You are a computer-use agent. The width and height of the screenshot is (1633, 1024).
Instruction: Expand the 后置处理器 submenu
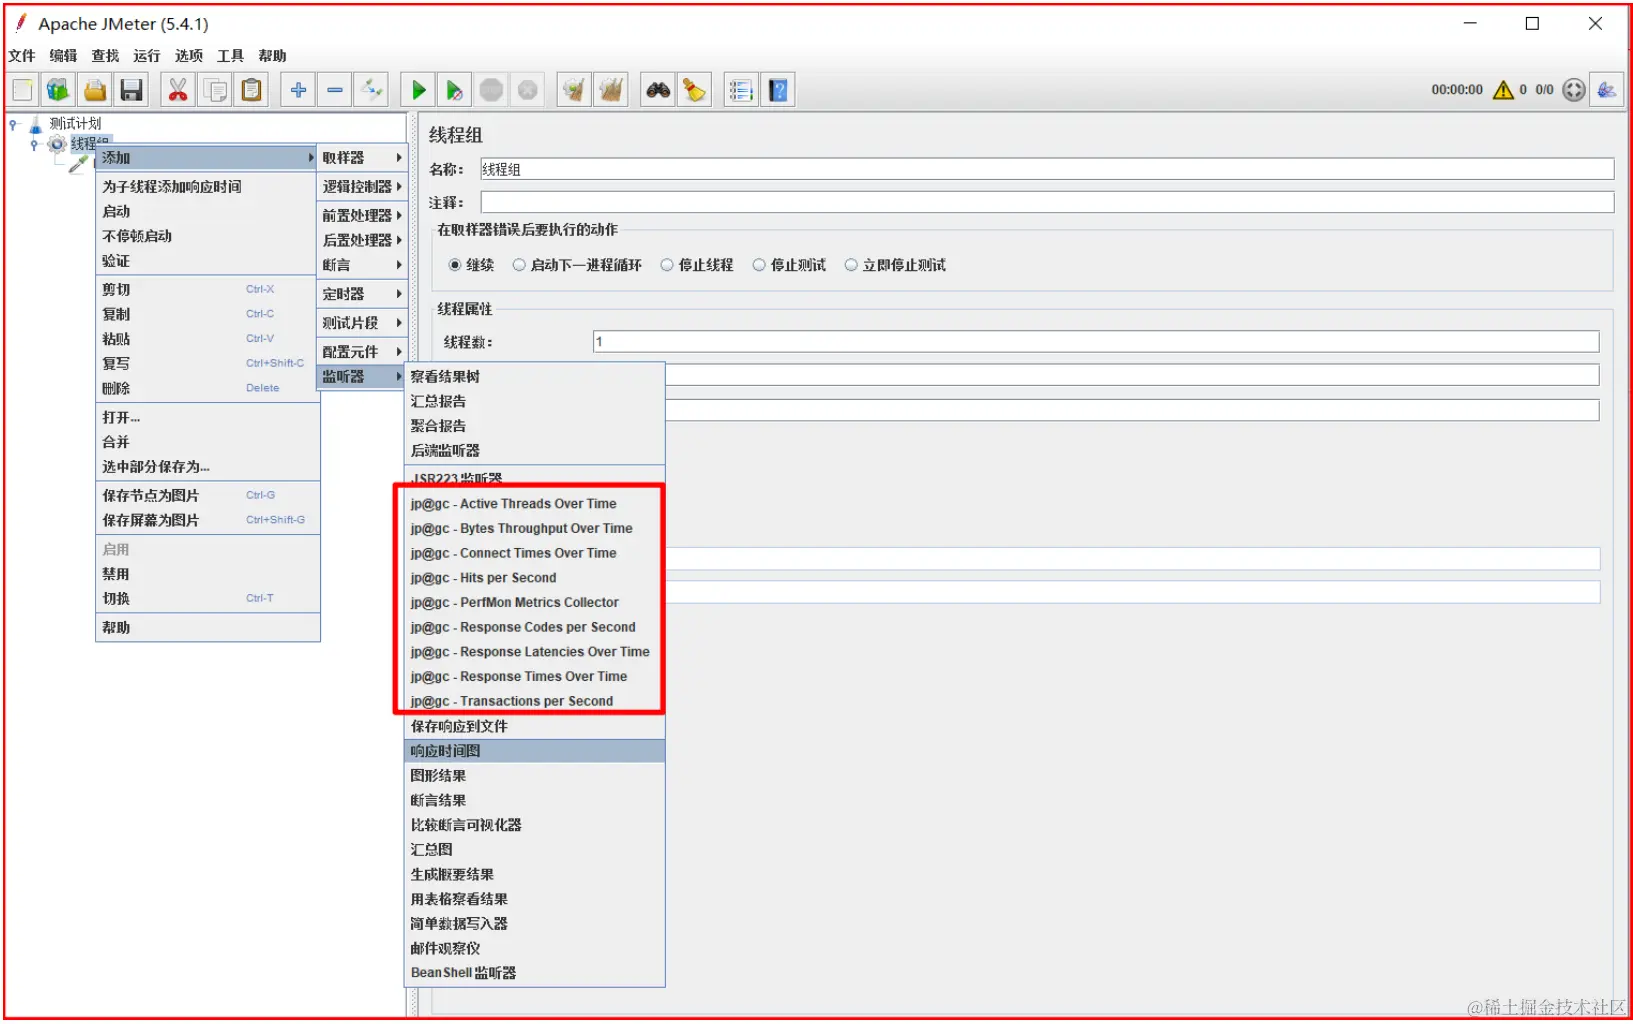[x=361, y=241]
